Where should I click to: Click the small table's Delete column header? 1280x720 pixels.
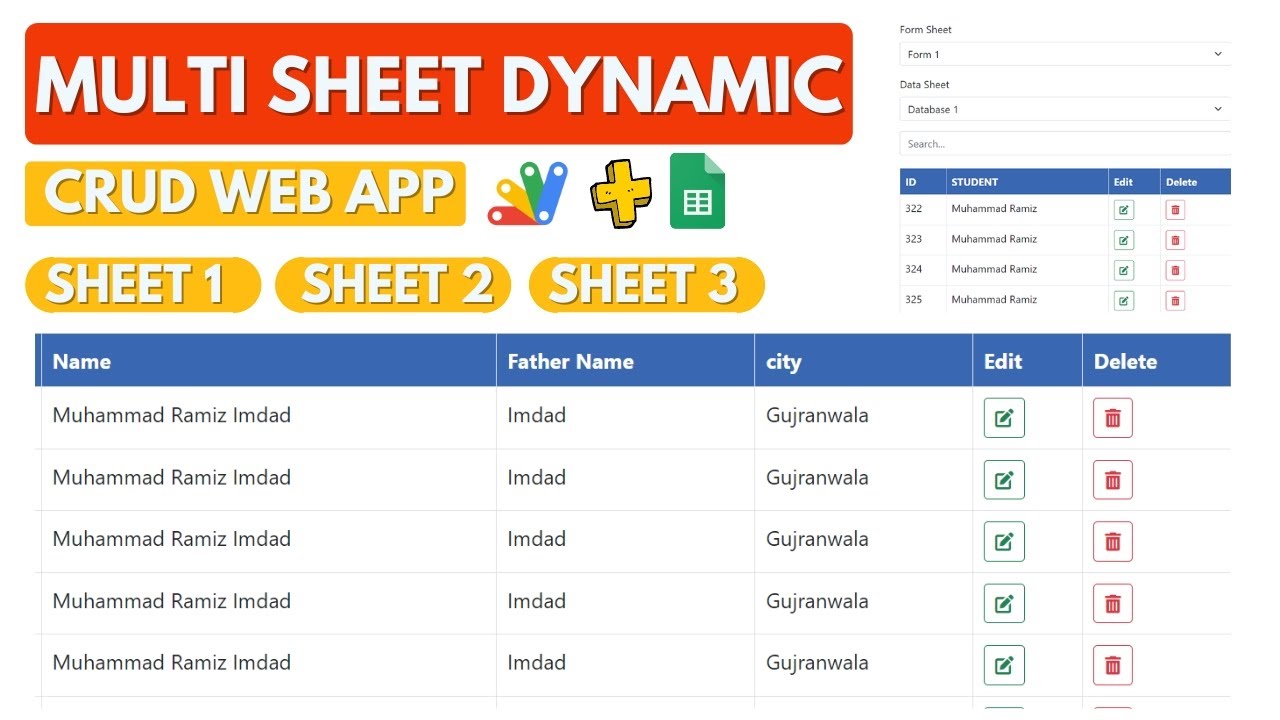pos(1196,182)
